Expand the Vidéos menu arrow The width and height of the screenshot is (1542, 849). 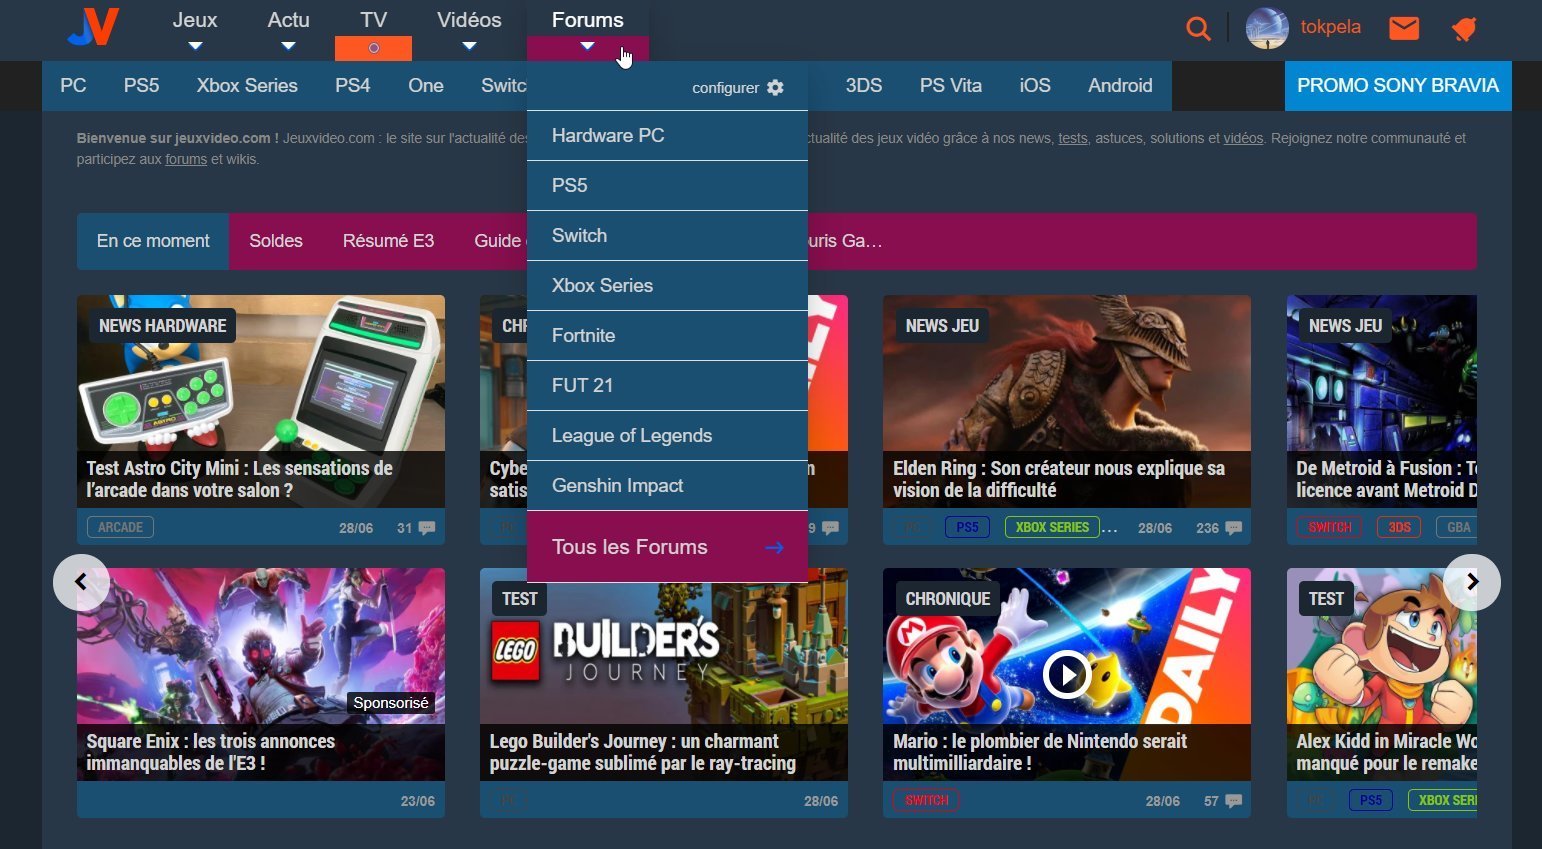[469, 46]
